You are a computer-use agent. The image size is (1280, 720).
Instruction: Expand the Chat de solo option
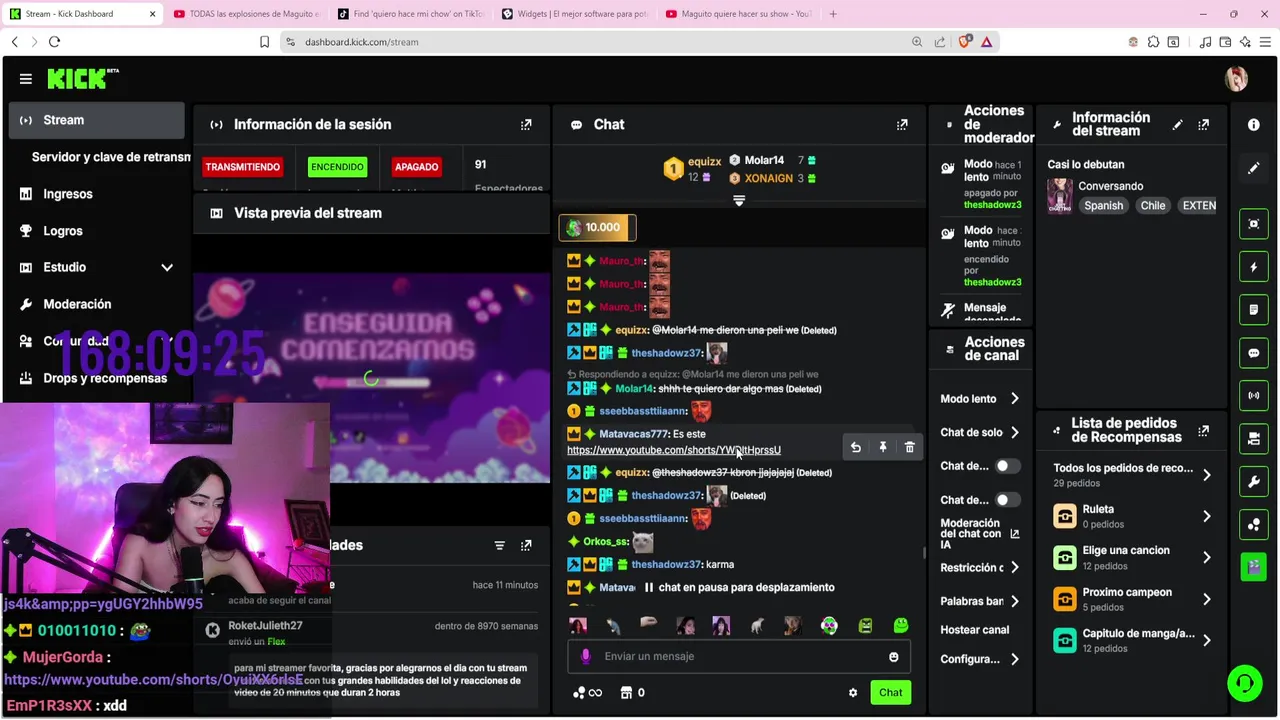(x=980, y=433)
